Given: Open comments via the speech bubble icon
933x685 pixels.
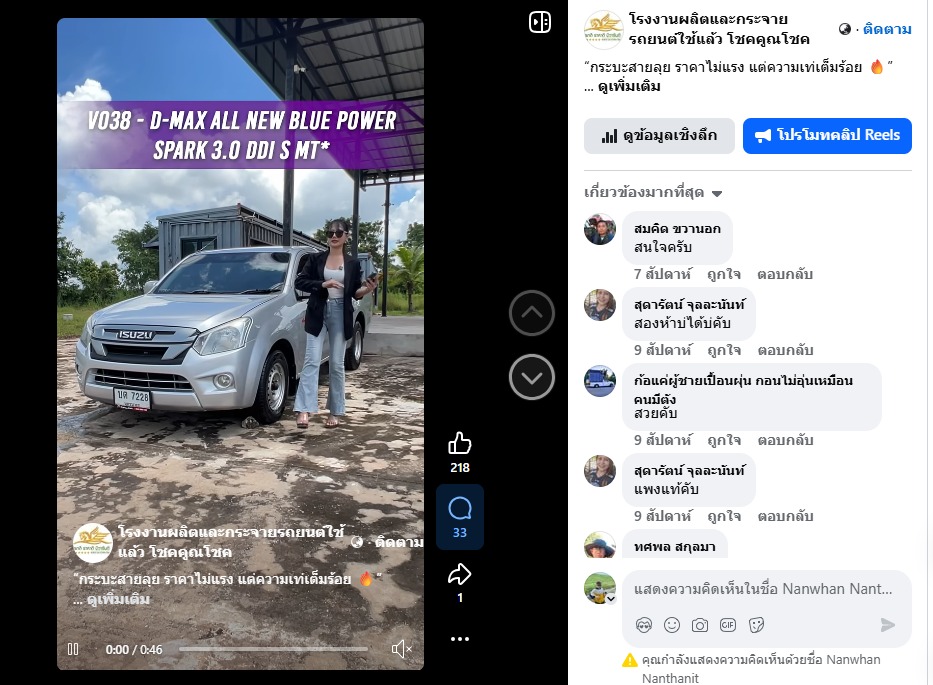Looking at the screenshot, I should (459, 509).
